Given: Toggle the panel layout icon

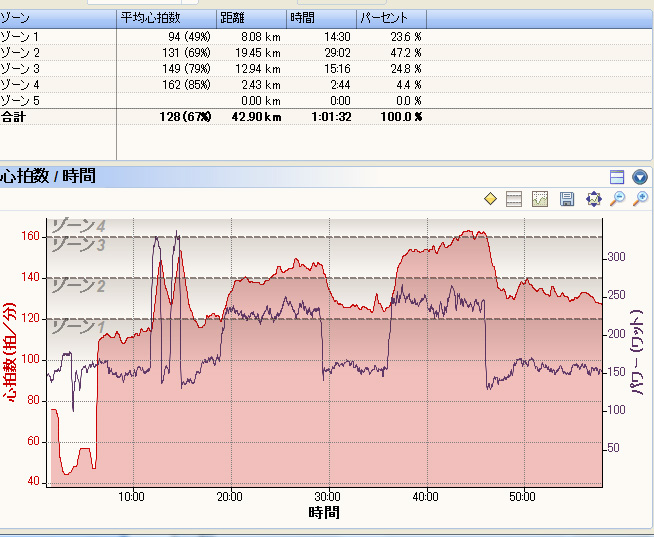Looking at the screenshot, I should tap(617, 177).
